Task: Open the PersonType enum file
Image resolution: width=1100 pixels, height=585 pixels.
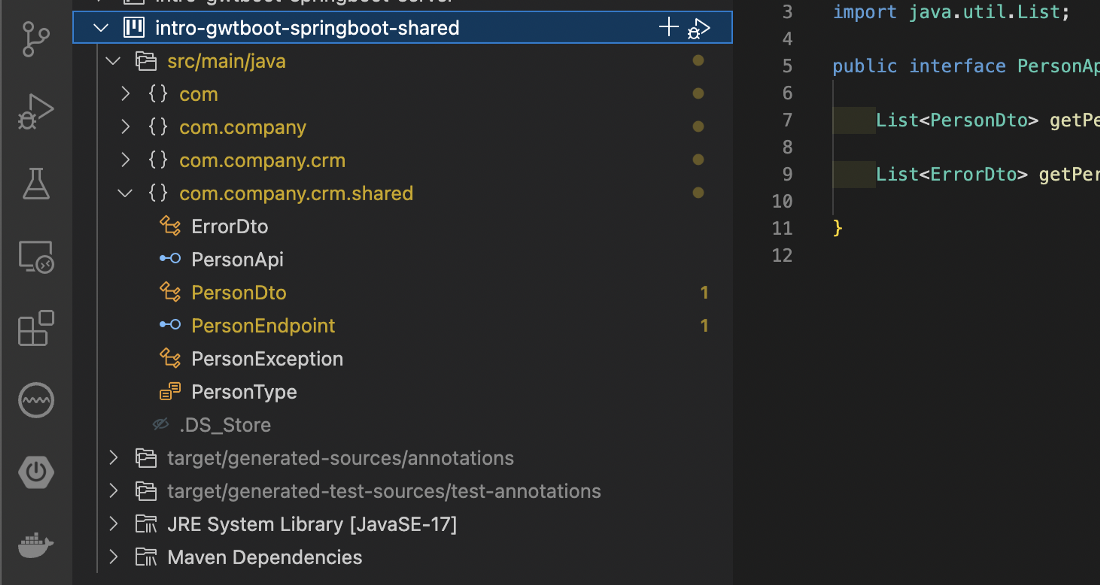Action: click(244, 391)
